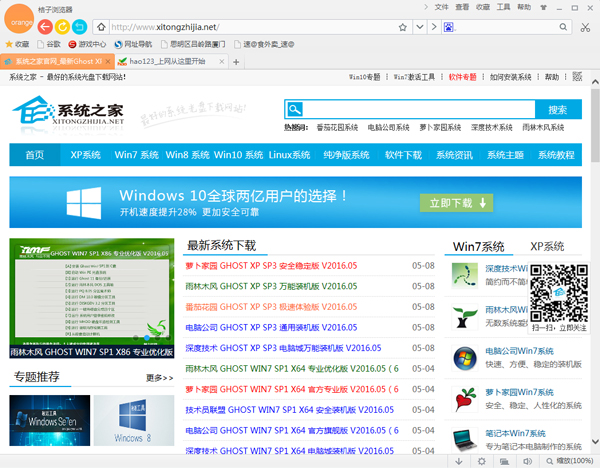Open downloads from the status bar arrow
The height and width of the screenshot is (468, 600).
(457, 461)
